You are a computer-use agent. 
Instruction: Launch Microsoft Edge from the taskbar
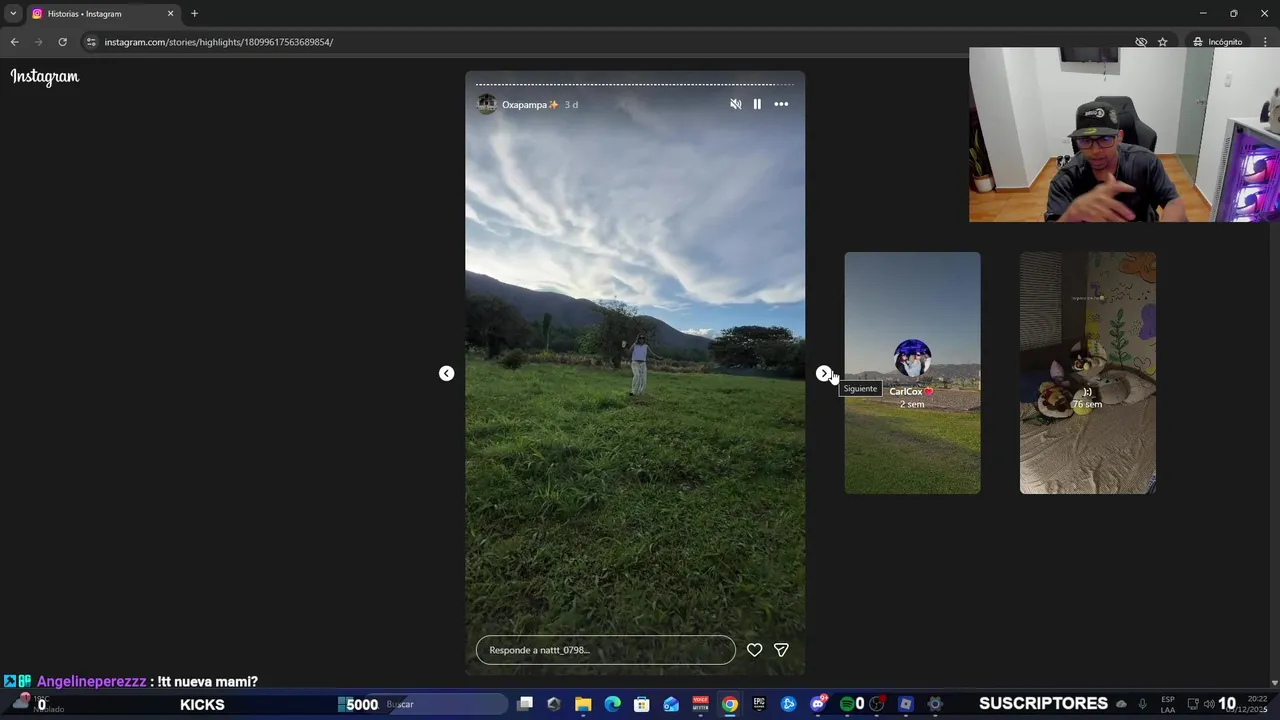(x=613, y=704)
